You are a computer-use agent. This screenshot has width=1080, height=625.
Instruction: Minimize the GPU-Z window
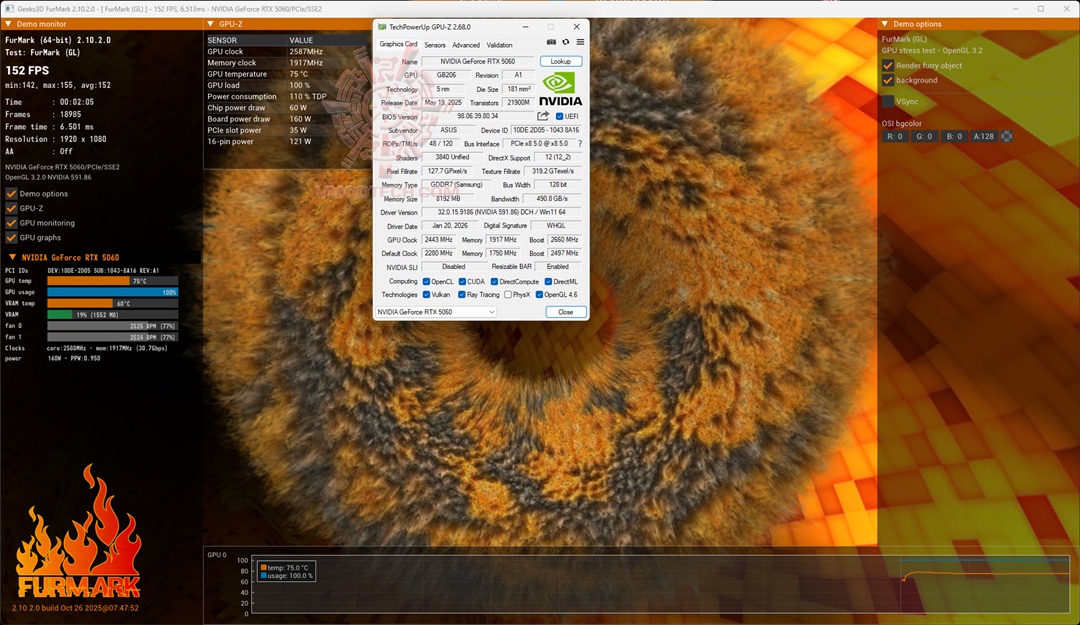(526, 27)
